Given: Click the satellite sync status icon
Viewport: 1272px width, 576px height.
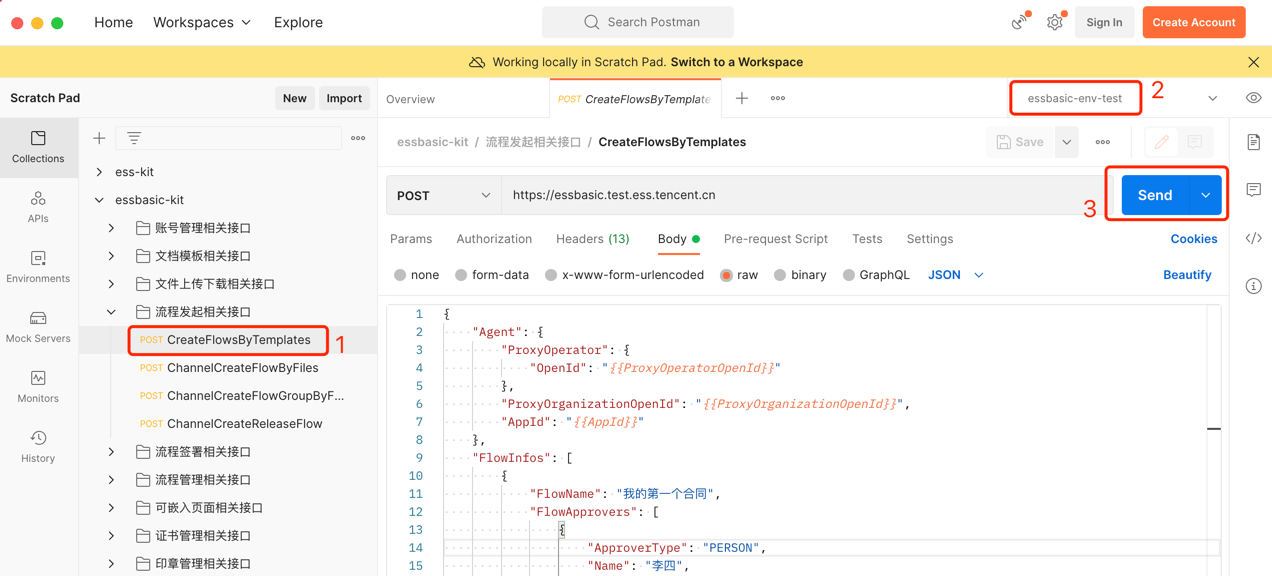Looking at the screenshot, I should click(1020, 22).
